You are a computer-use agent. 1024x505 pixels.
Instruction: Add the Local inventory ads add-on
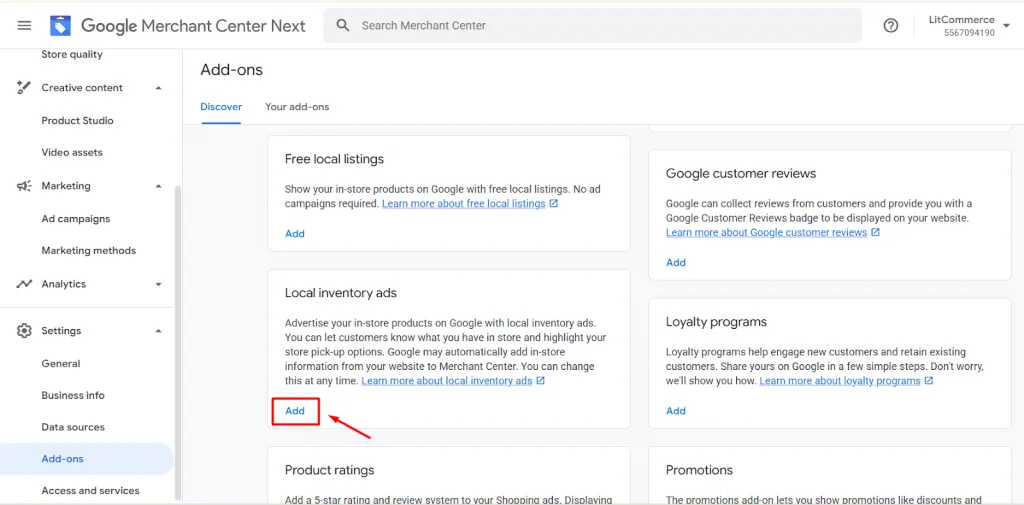click(x=295, y=411)
